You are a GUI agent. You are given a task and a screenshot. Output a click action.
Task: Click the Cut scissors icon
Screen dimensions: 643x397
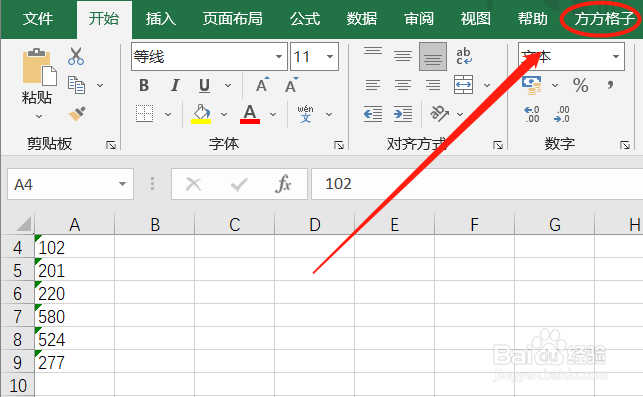point(76,56)
